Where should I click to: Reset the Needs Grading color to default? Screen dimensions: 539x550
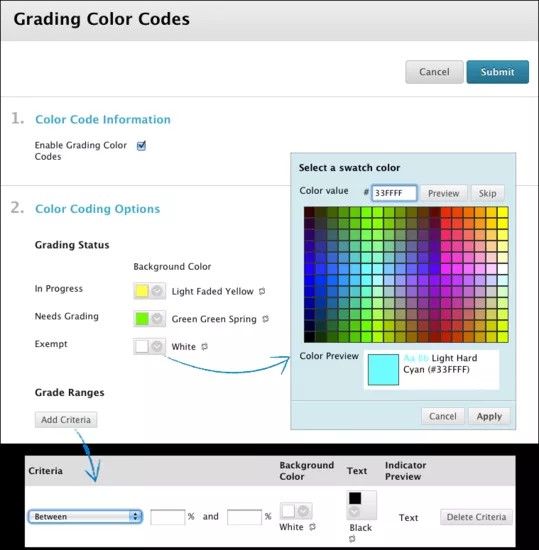266,319
